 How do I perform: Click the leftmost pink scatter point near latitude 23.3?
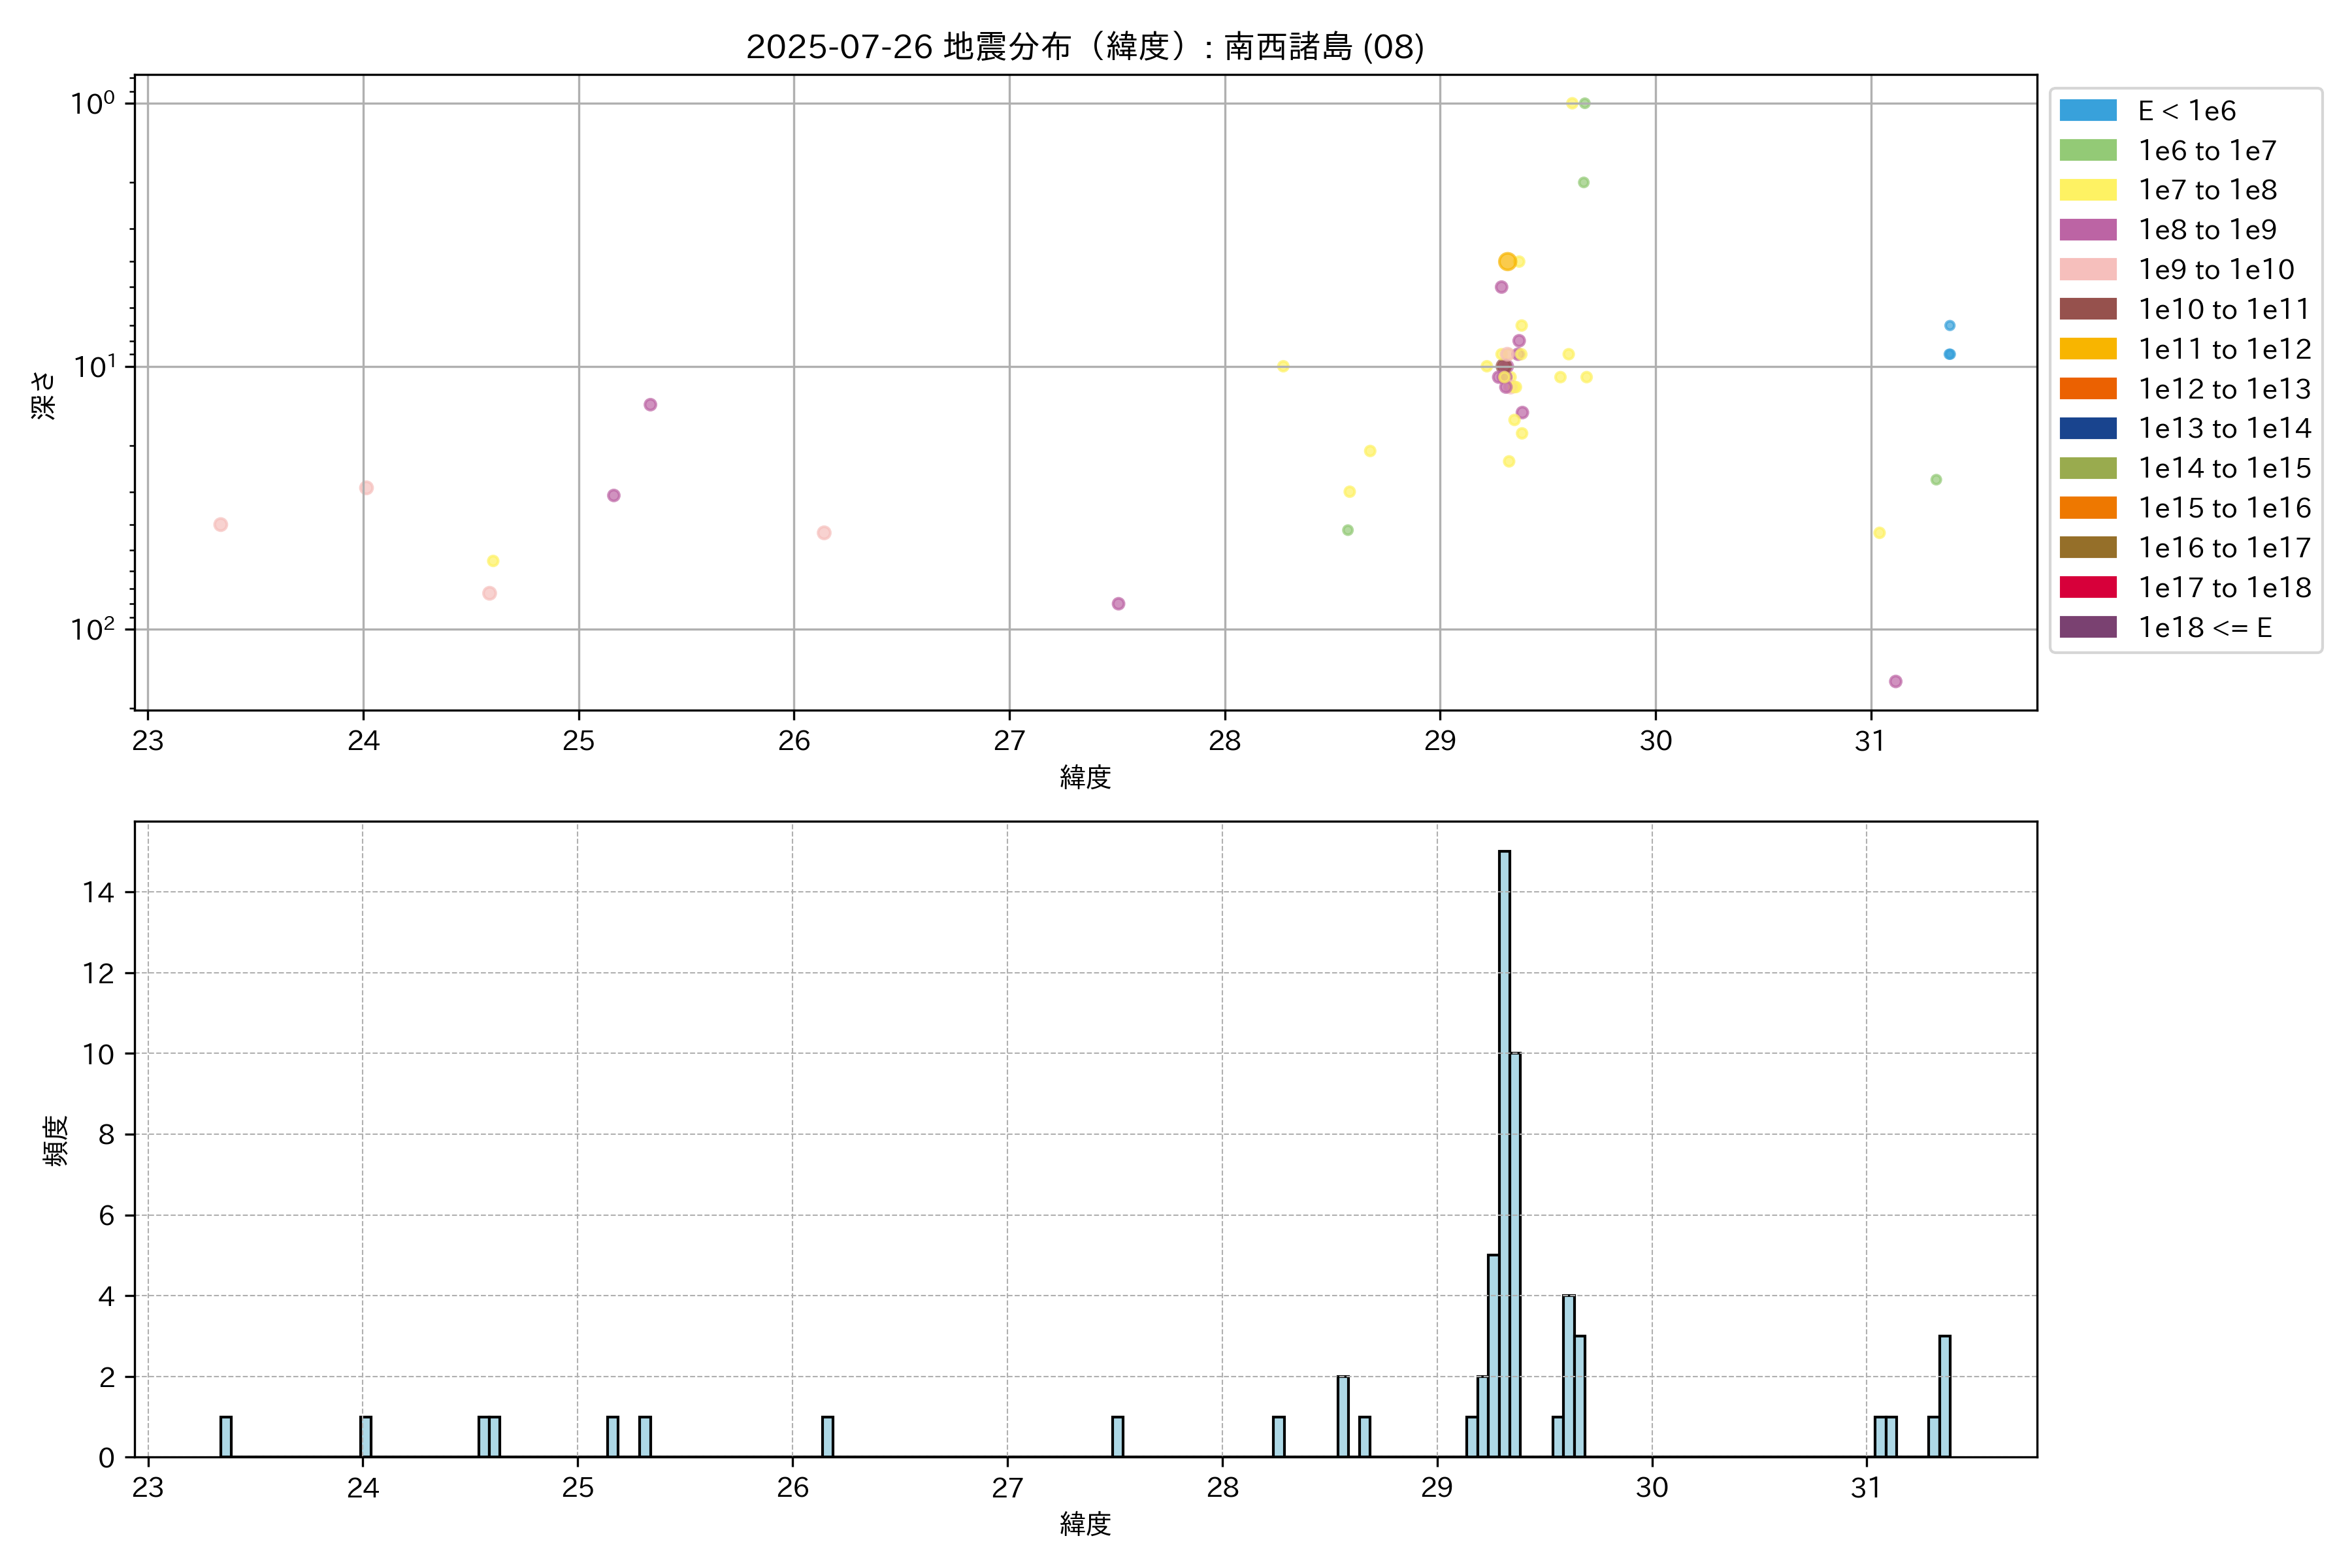click(221, 524)
